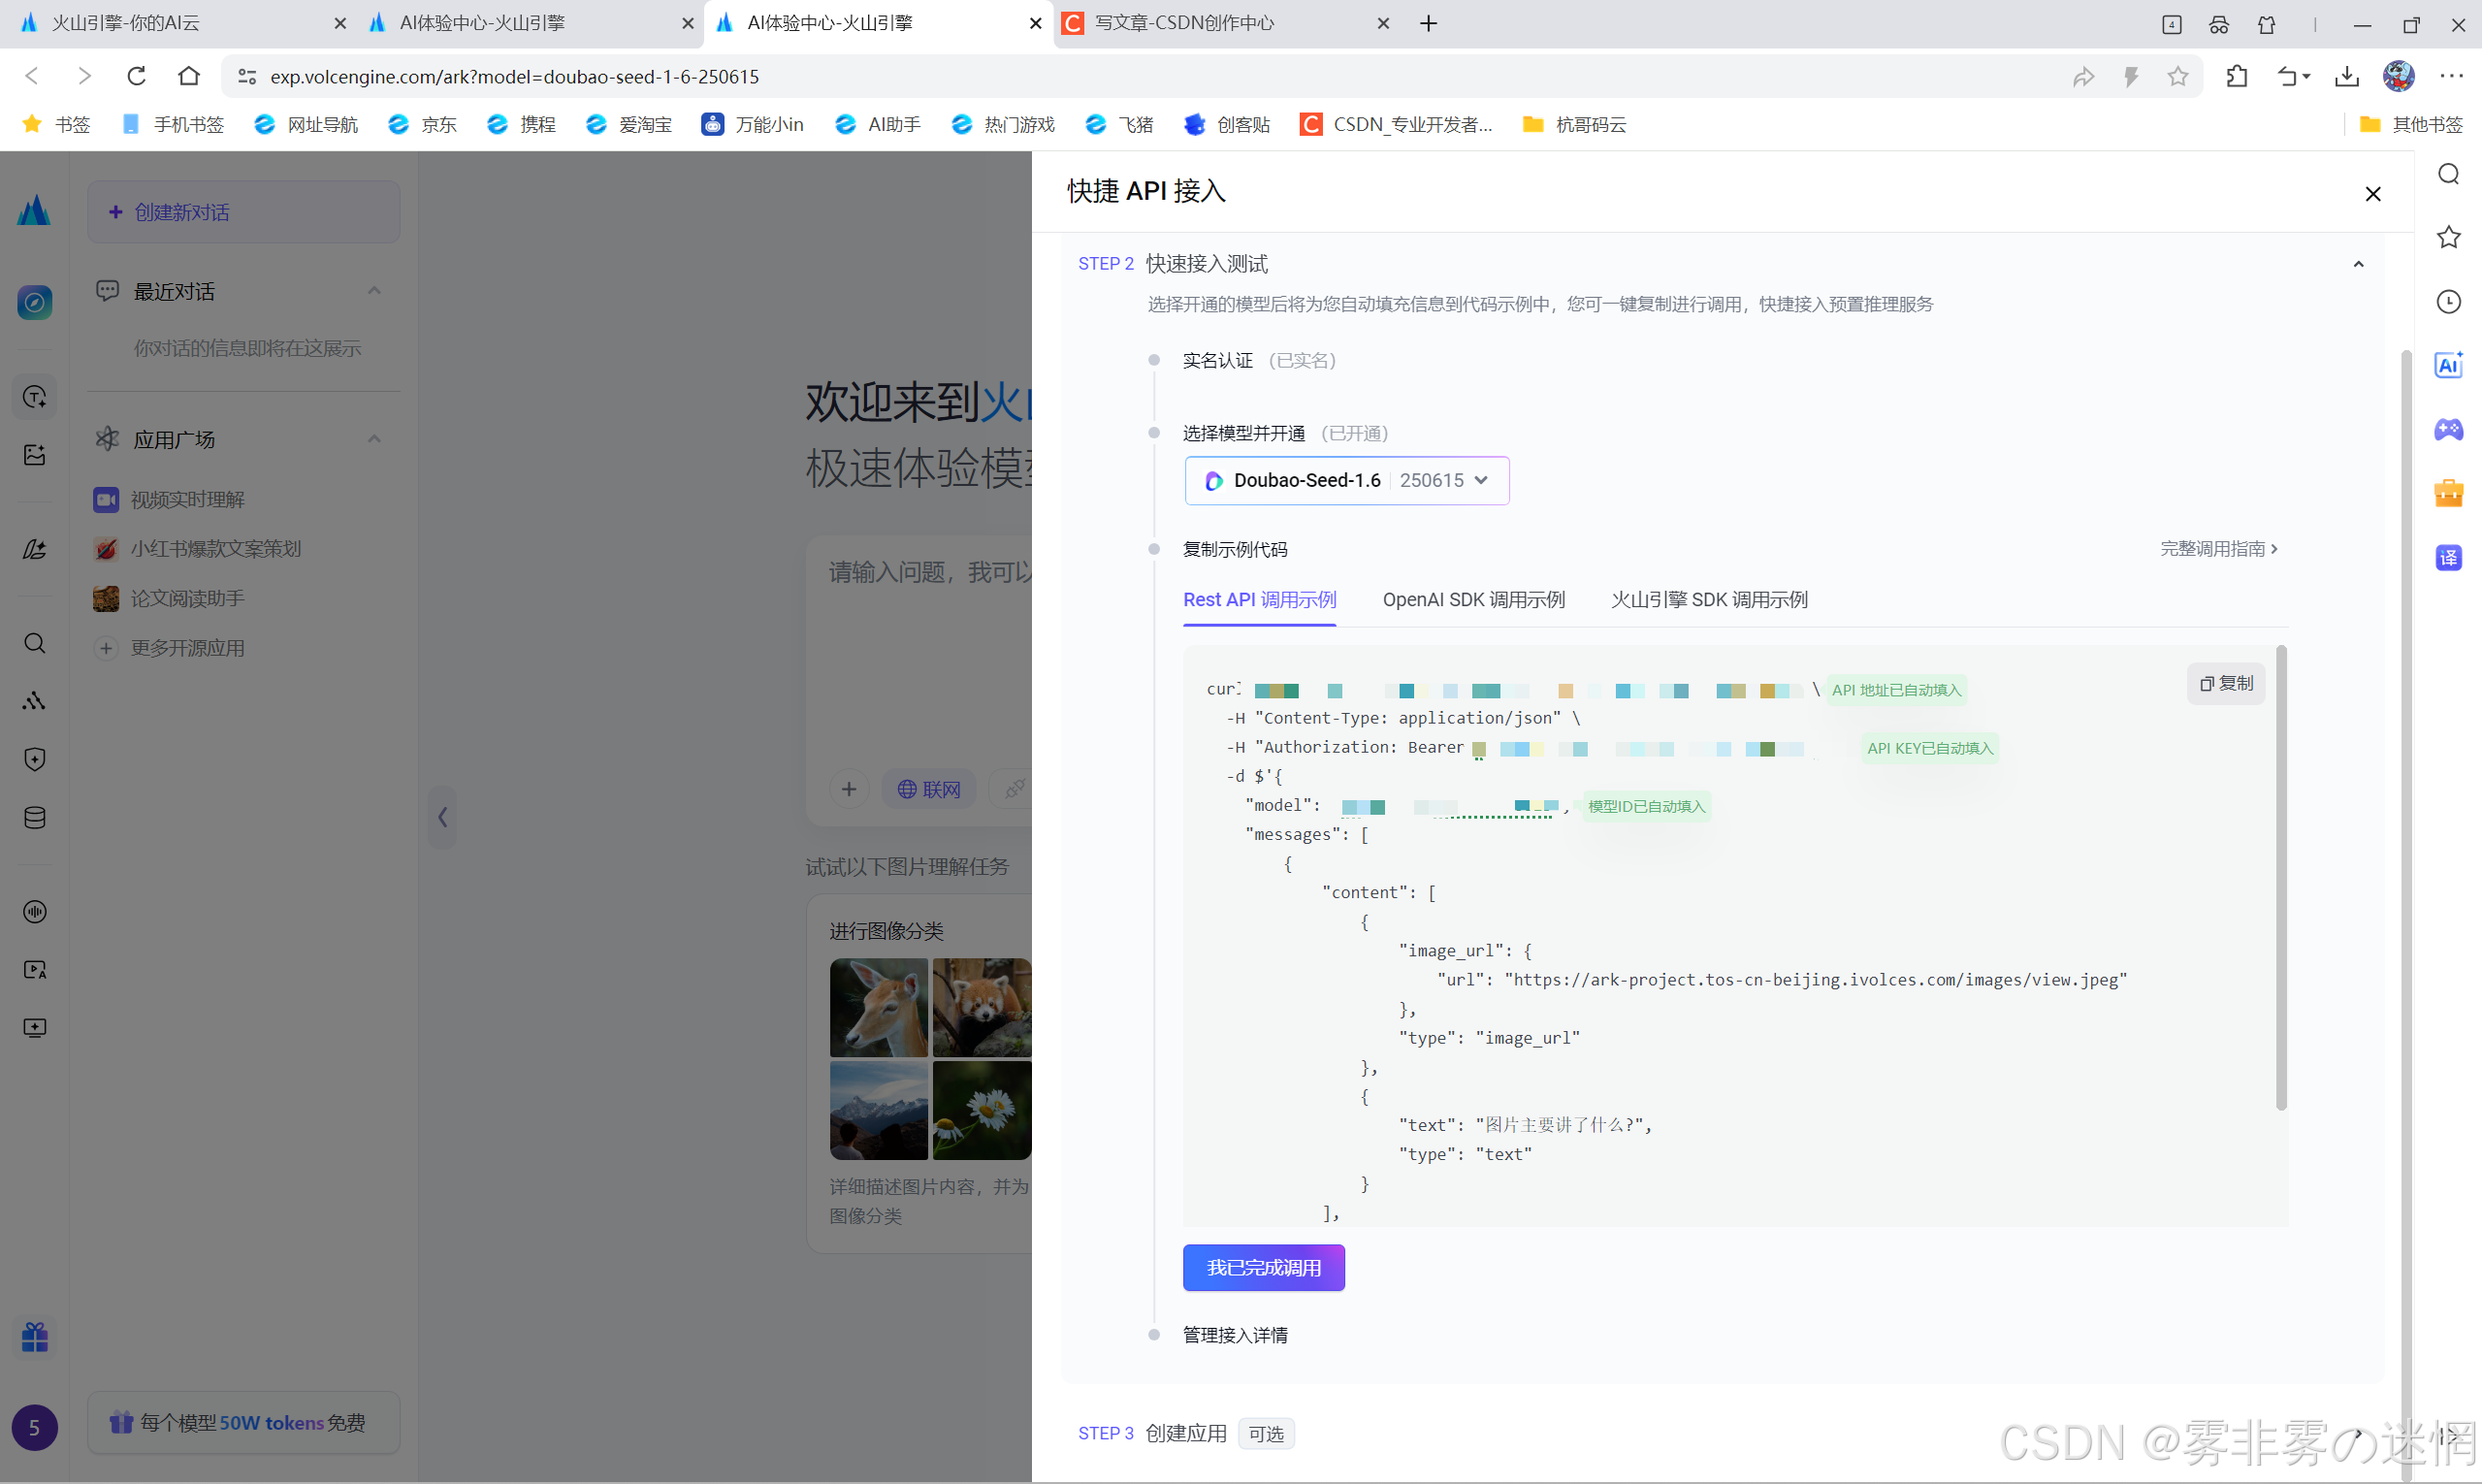Click the browser address bar URL
2482x1484 pixels.
pyautogui.click(x=514, y=77)
